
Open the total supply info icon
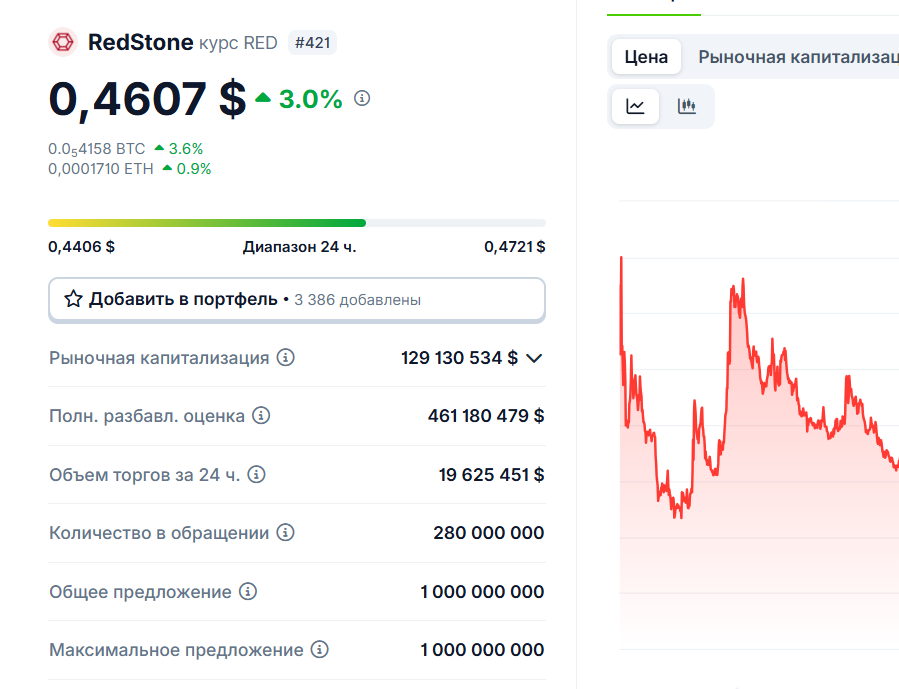[x=248, y=591]
